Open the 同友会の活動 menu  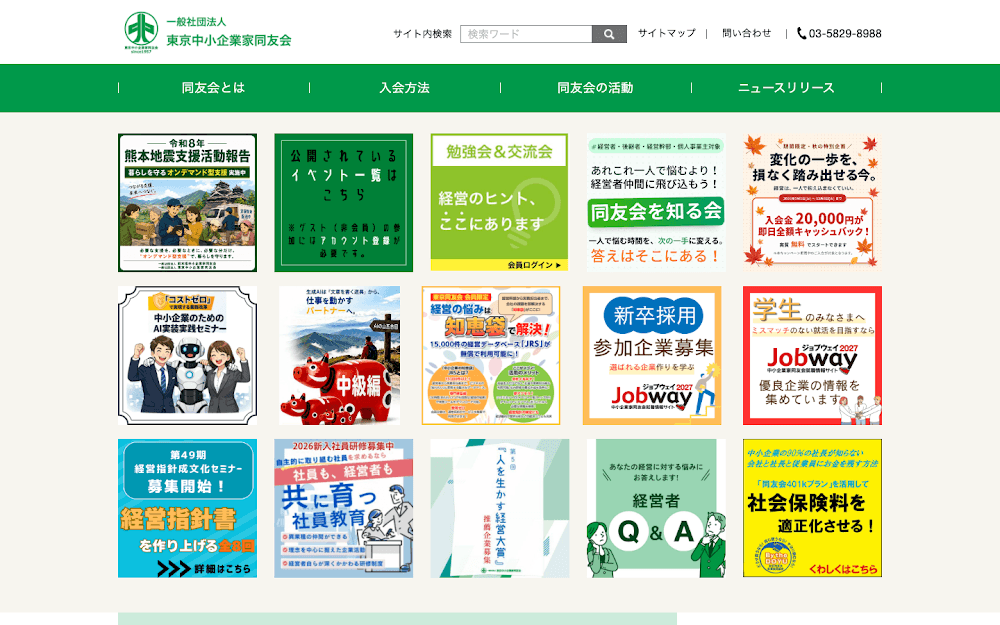coord(596,88)
